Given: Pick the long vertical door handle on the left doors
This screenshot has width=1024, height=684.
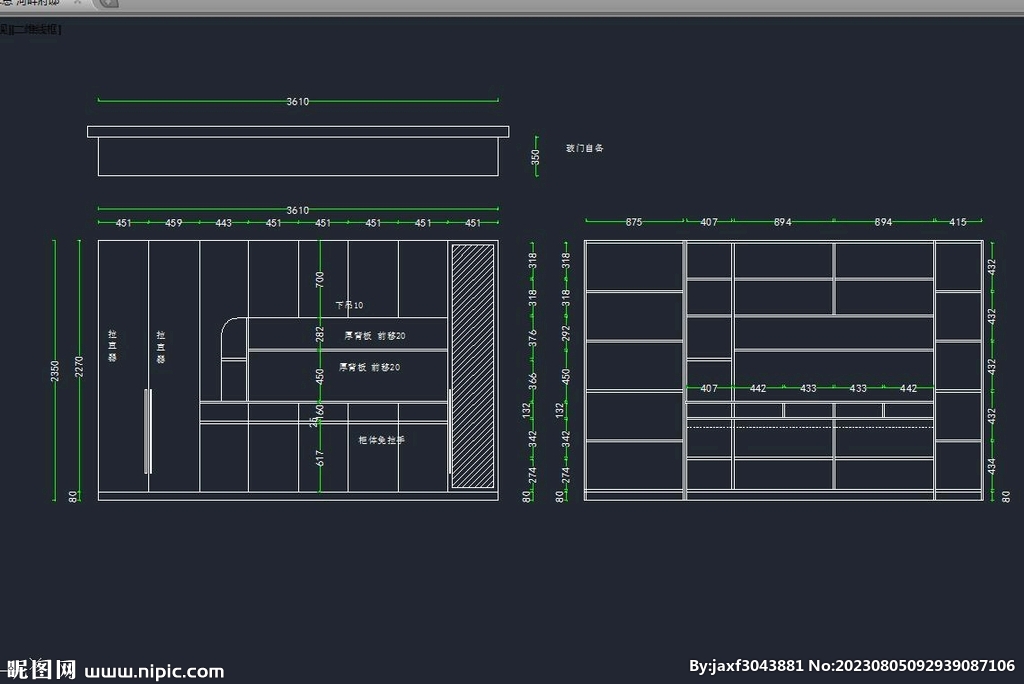Looking at the screenshot, I should click(x=148, y=431).
